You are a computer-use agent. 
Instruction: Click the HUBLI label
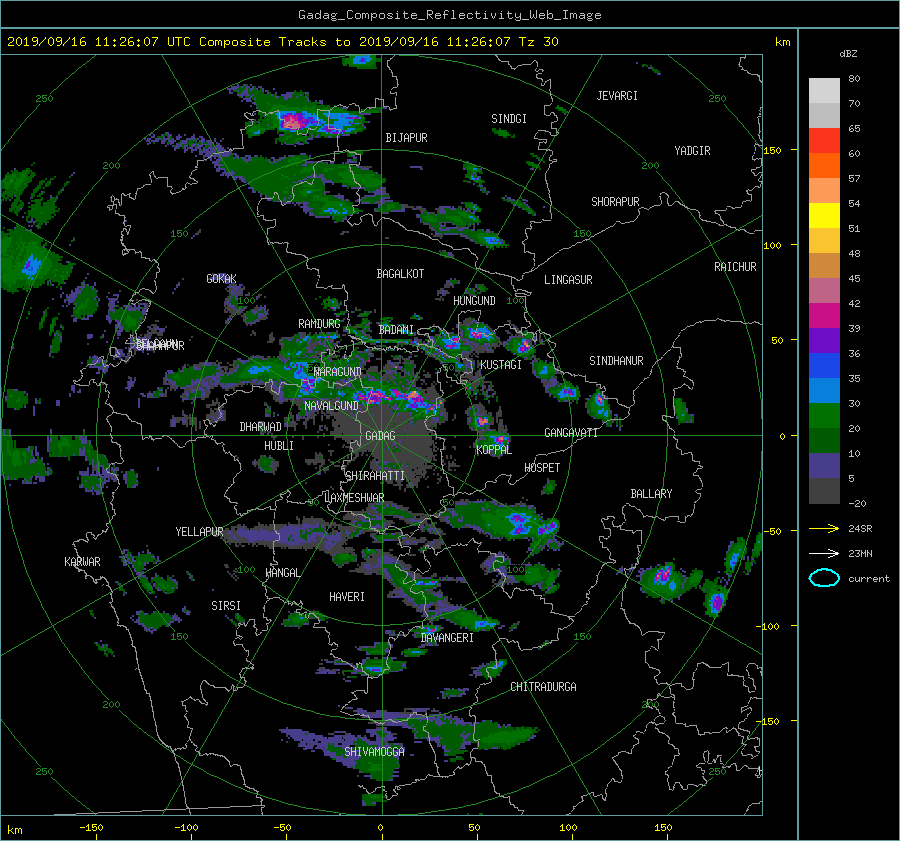coord(279,446)
